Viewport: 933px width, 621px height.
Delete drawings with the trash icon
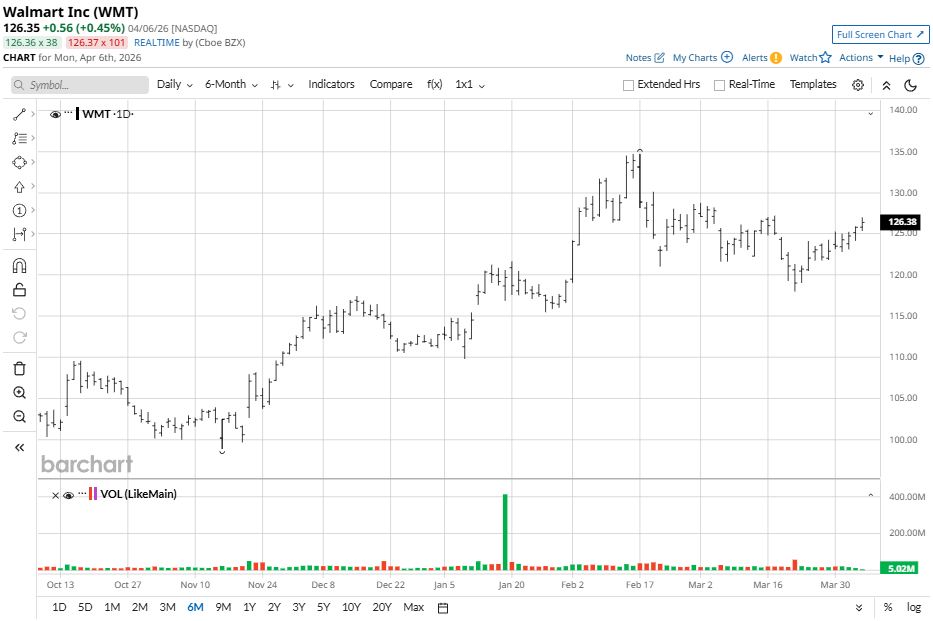coord(19,369)
